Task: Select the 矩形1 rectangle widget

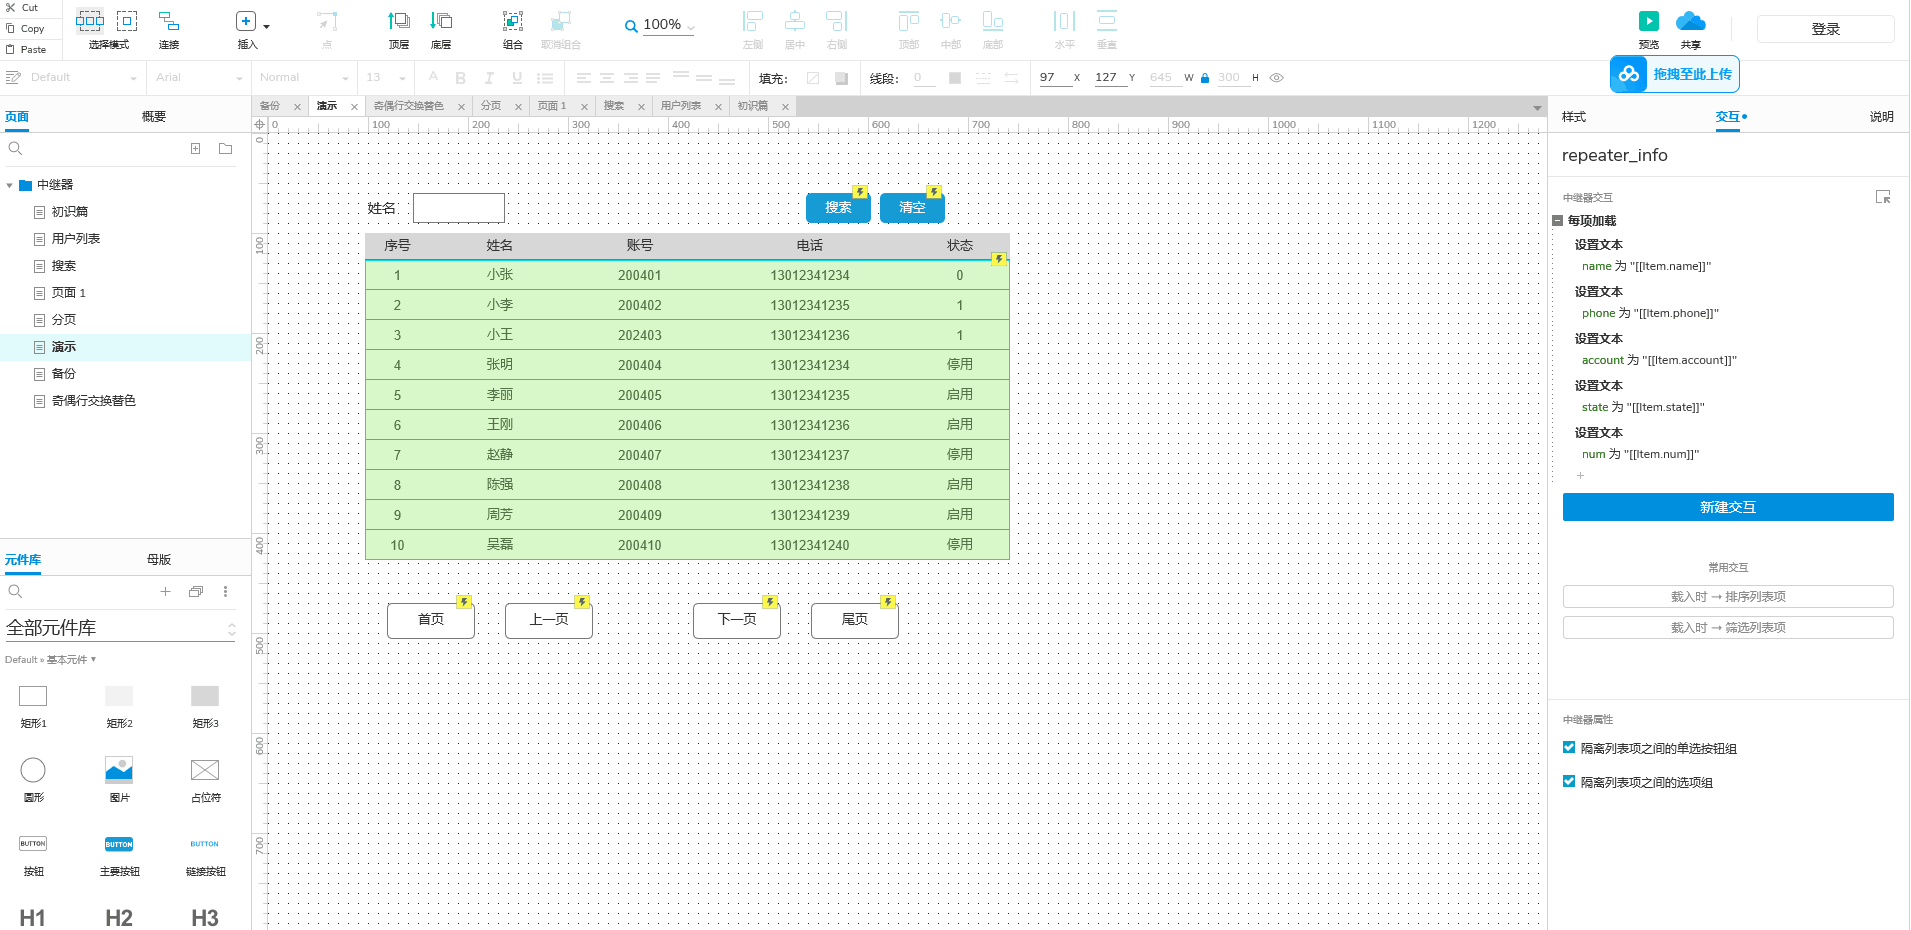Action: coord(33,696)
